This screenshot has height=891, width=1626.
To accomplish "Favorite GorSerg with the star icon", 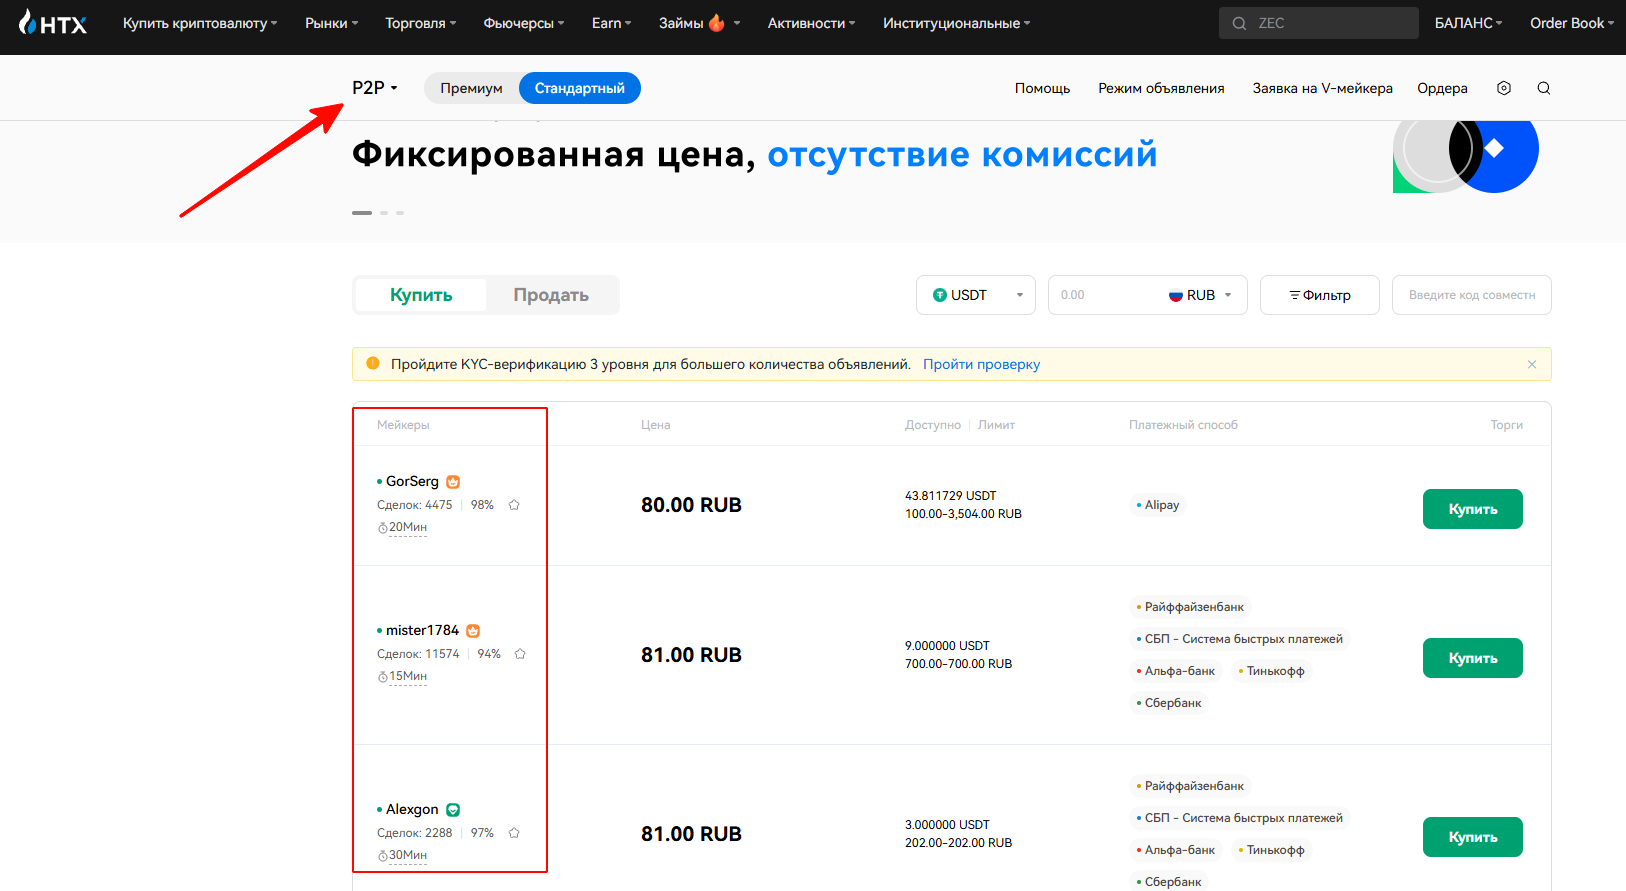I will [x=514, y=505].
